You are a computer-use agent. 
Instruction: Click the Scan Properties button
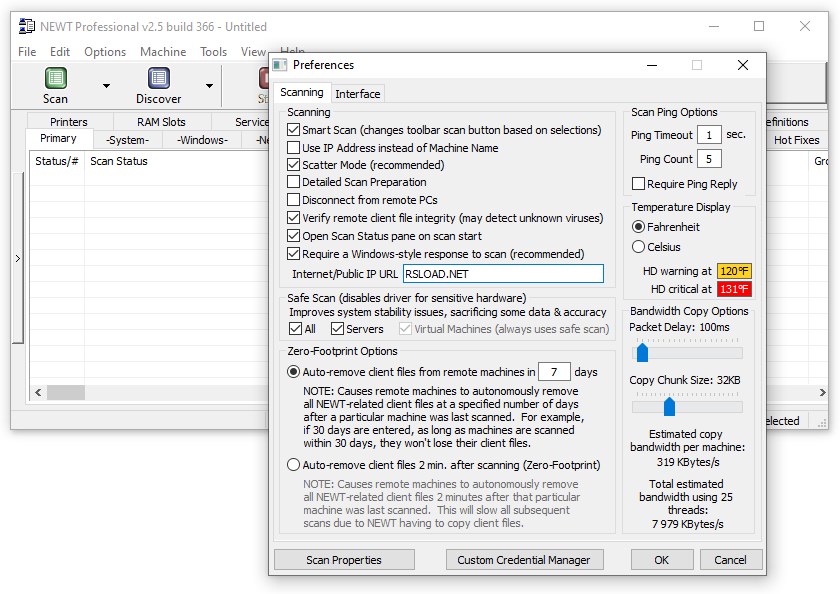click(x=344, y=559)
